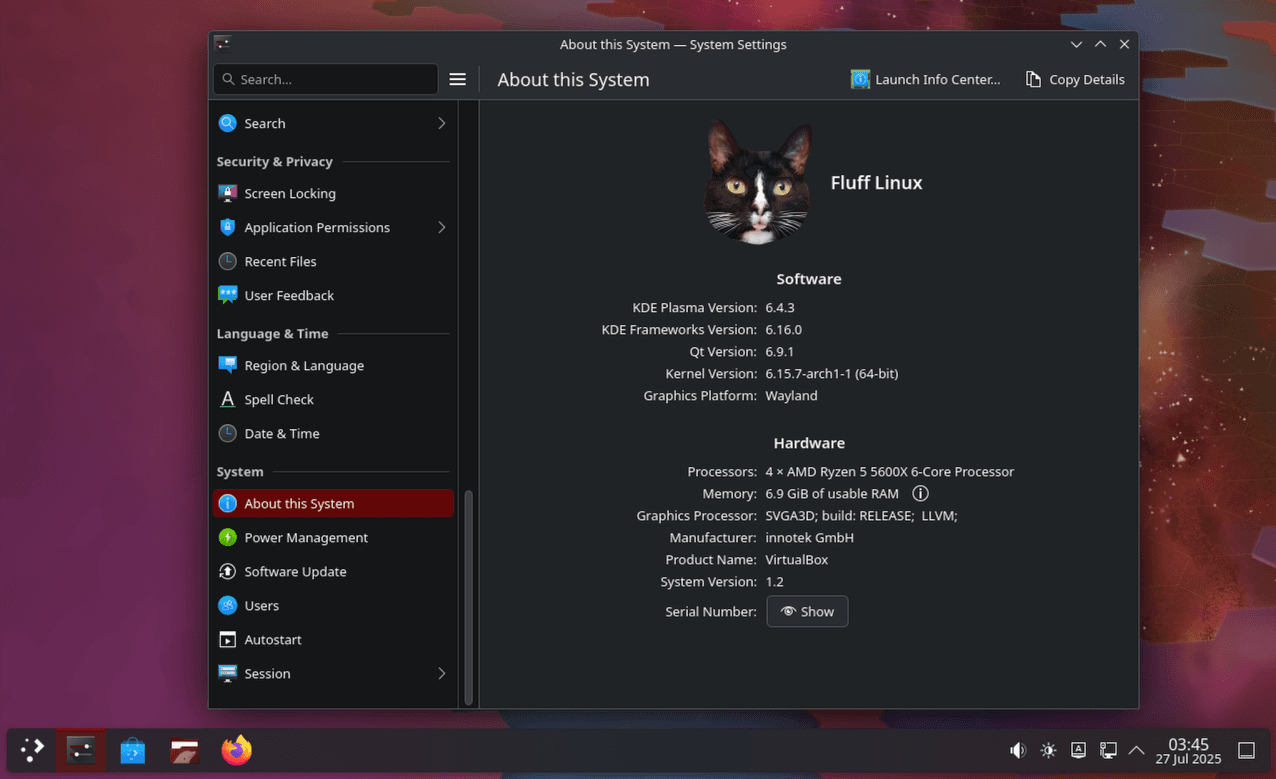Open the brightness slider from the tray
Image resolution: width=1276 pixels, height=779 pixels.
pyautogui.click(x=1048, y=750)
